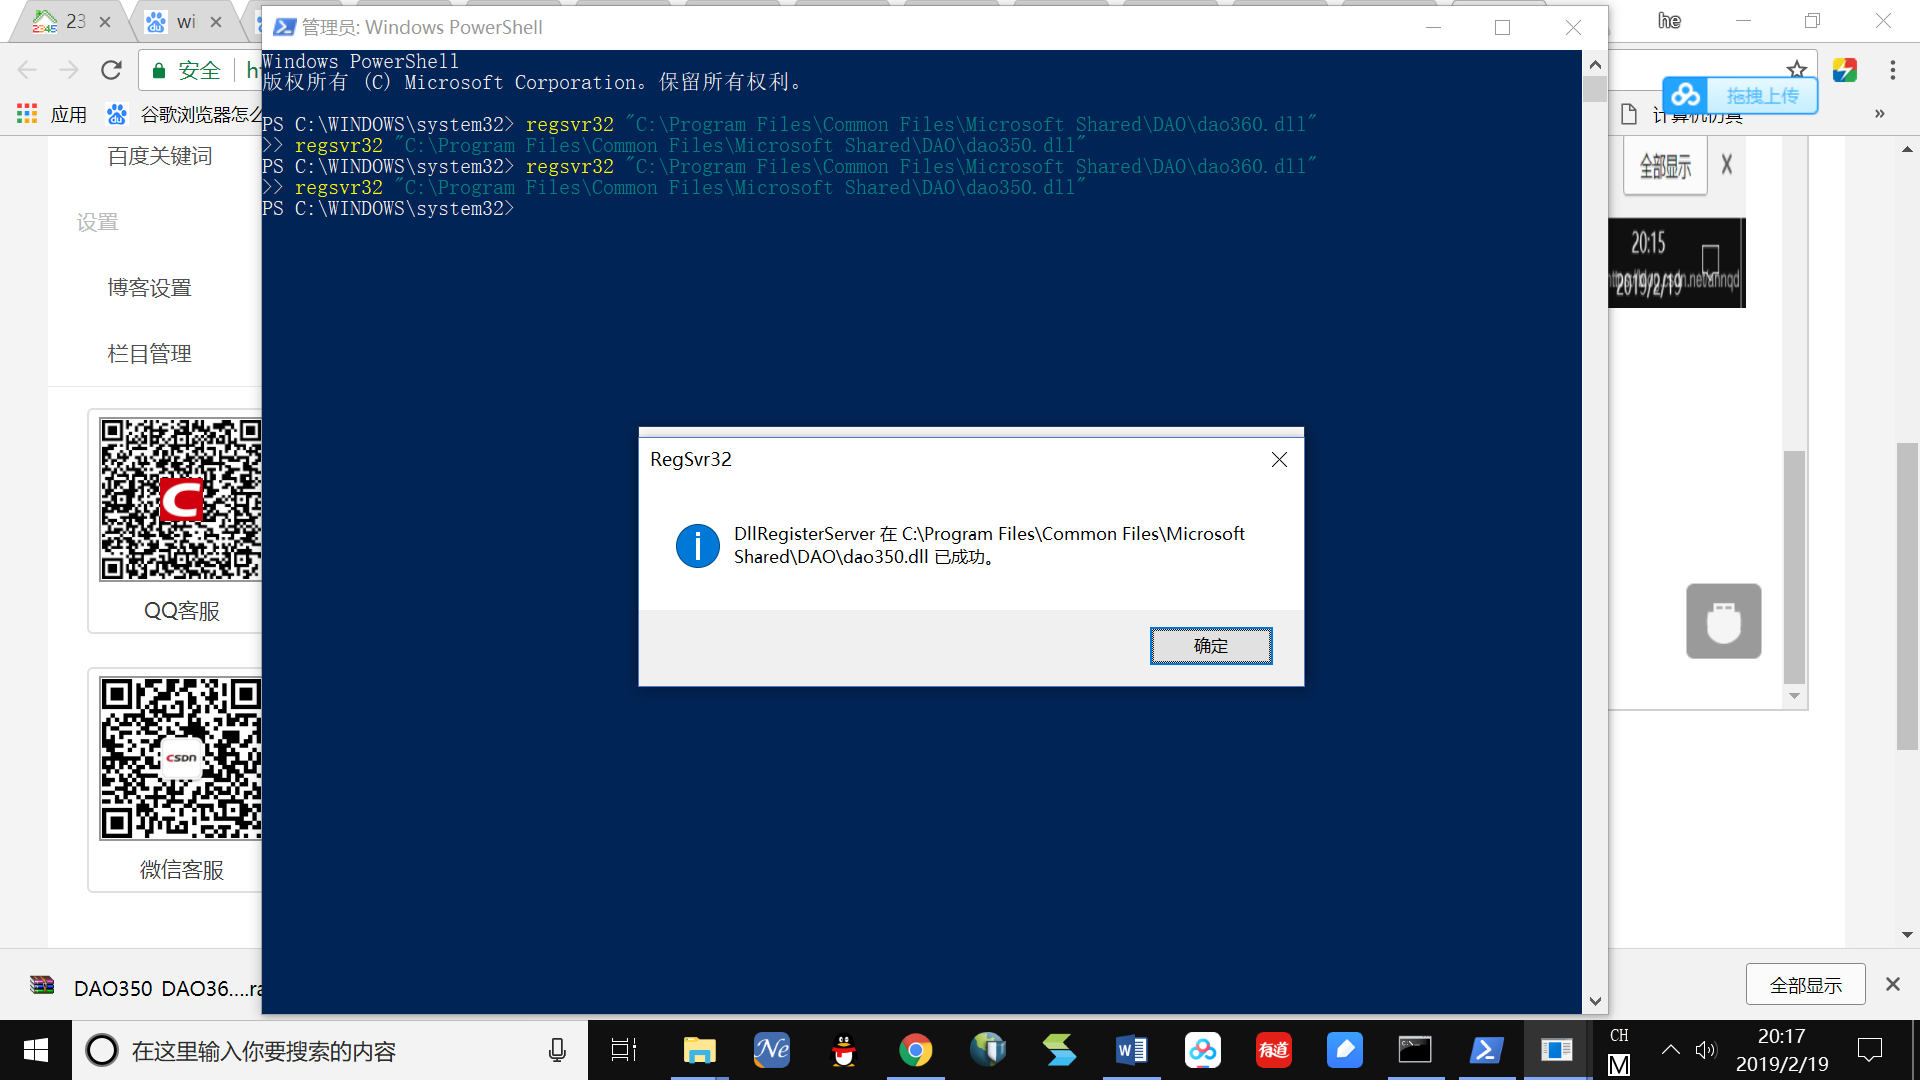
Task: Click the >> overflow chevron near the bookmarks
Action: tap(1879, 114)
